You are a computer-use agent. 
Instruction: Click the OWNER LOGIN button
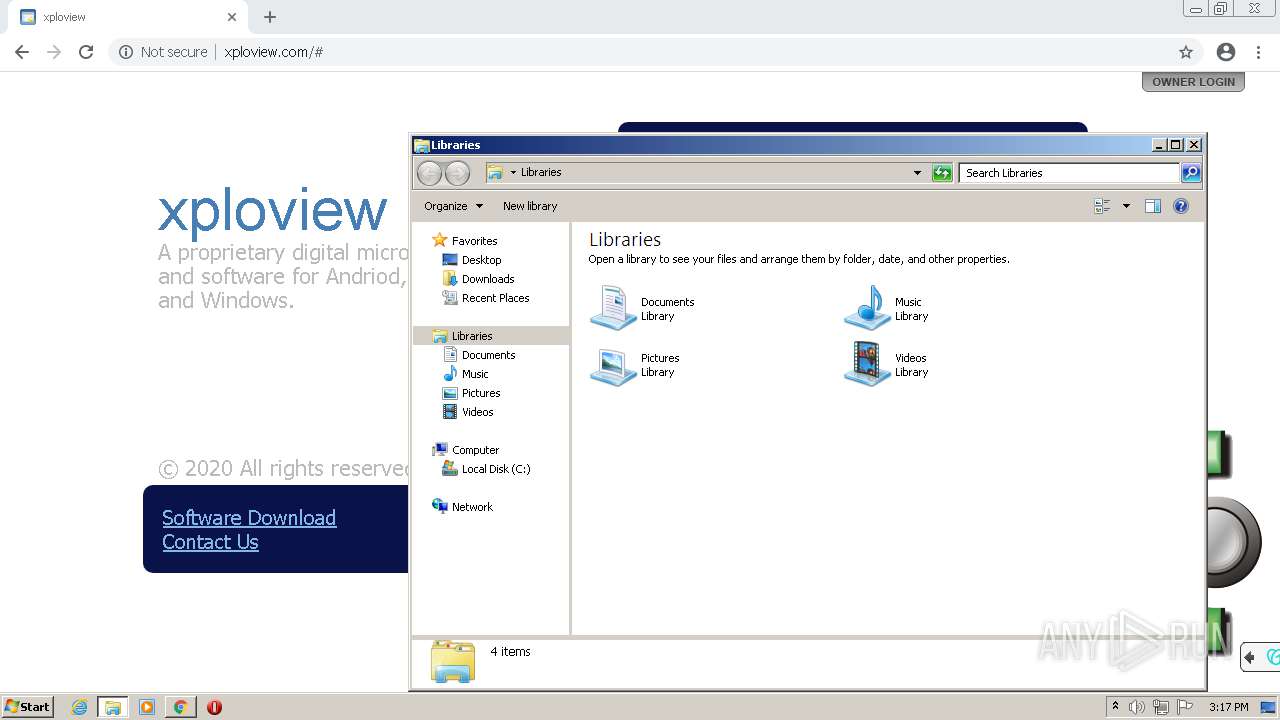click(x=1193, y=82)
